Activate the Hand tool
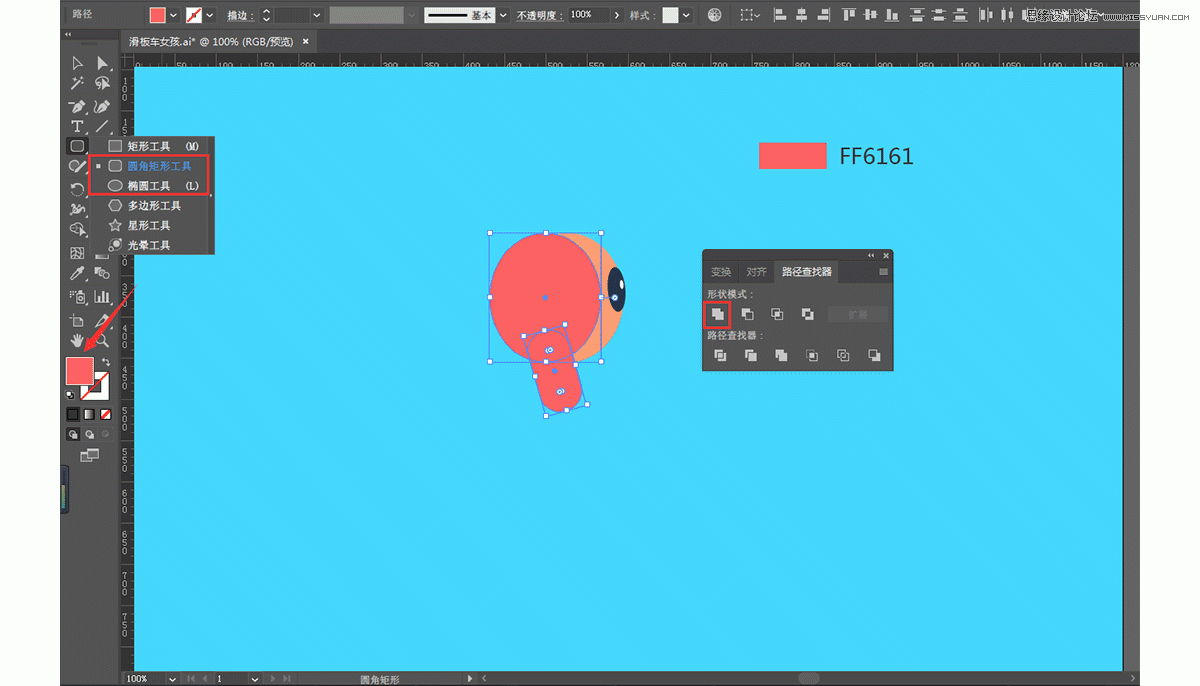This screenshot has width=1200, height=686. pyautogui.click(x=77, y=341)
